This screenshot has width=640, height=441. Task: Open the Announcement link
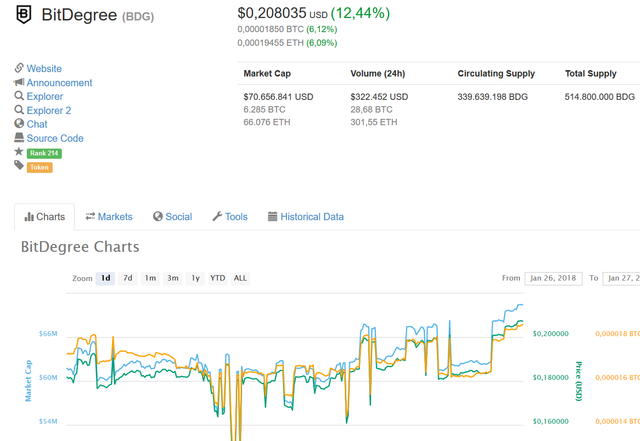click(60, 83)
